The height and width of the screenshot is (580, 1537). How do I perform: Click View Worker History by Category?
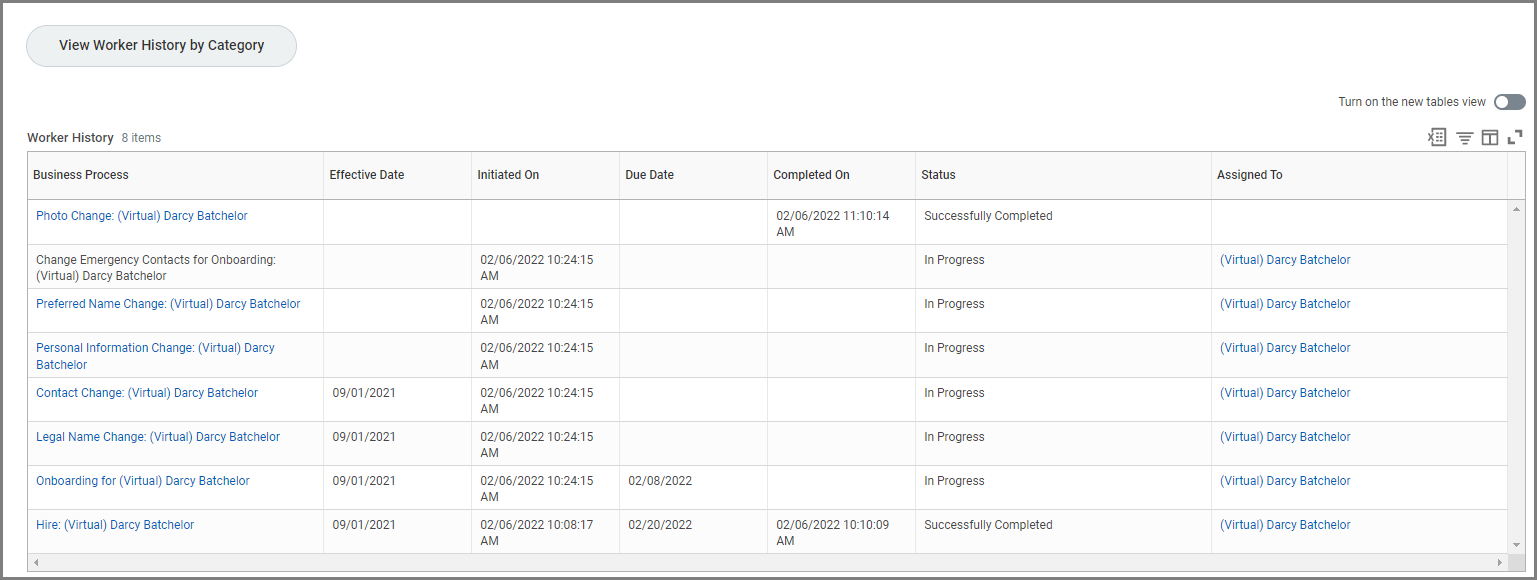click(161, 46)
